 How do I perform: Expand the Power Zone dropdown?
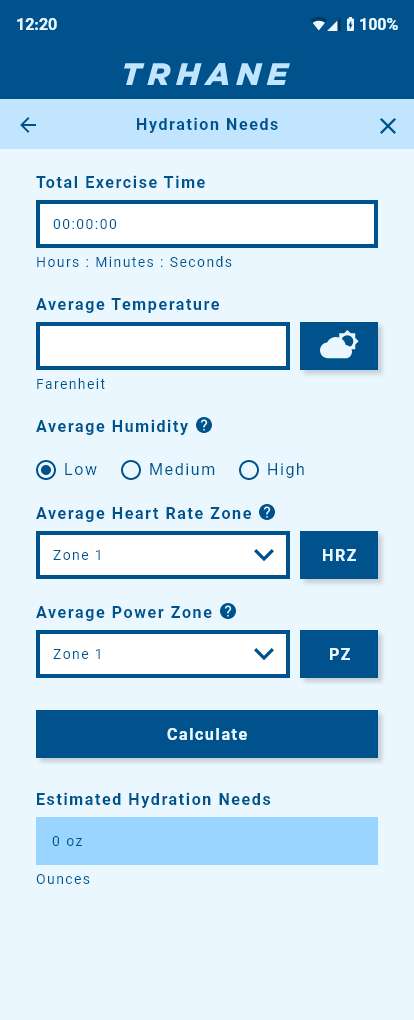[x=163, y=654]
